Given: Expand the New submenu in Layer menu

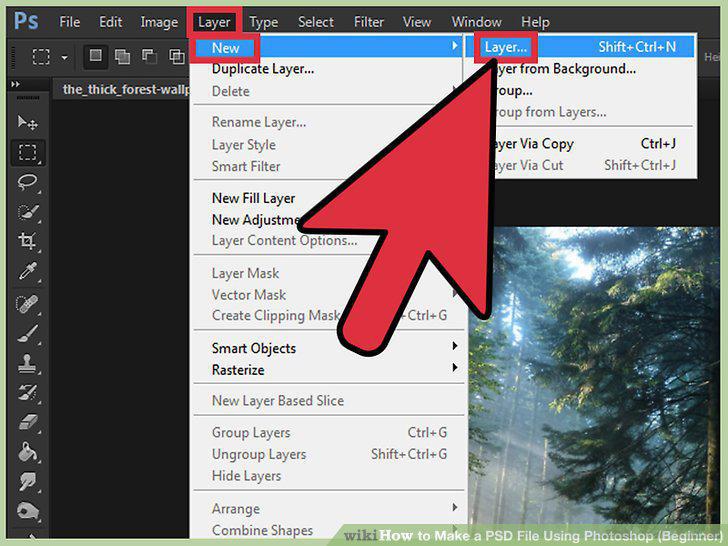Looking at the screenshot, I should tap(328, 47).
